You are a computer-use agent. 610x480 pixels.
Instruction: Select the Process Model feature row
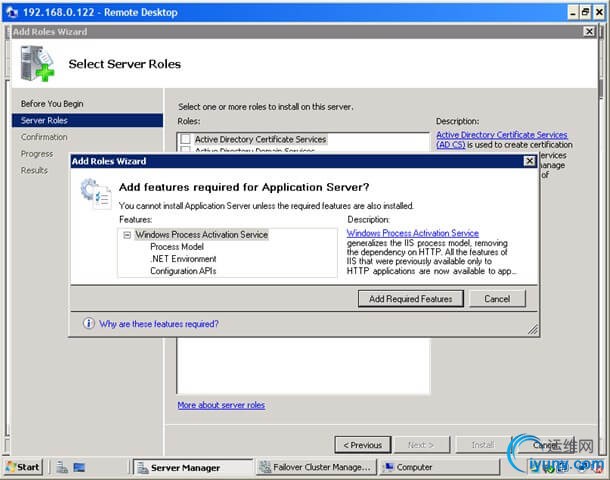177,247
